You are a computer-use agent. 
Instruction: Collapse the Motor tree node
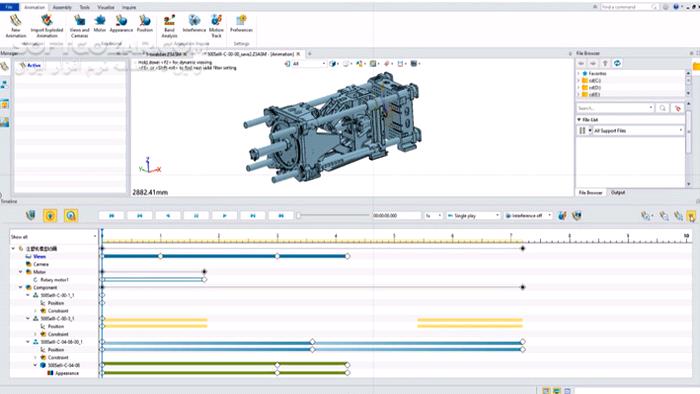click(x=21, y=272)
